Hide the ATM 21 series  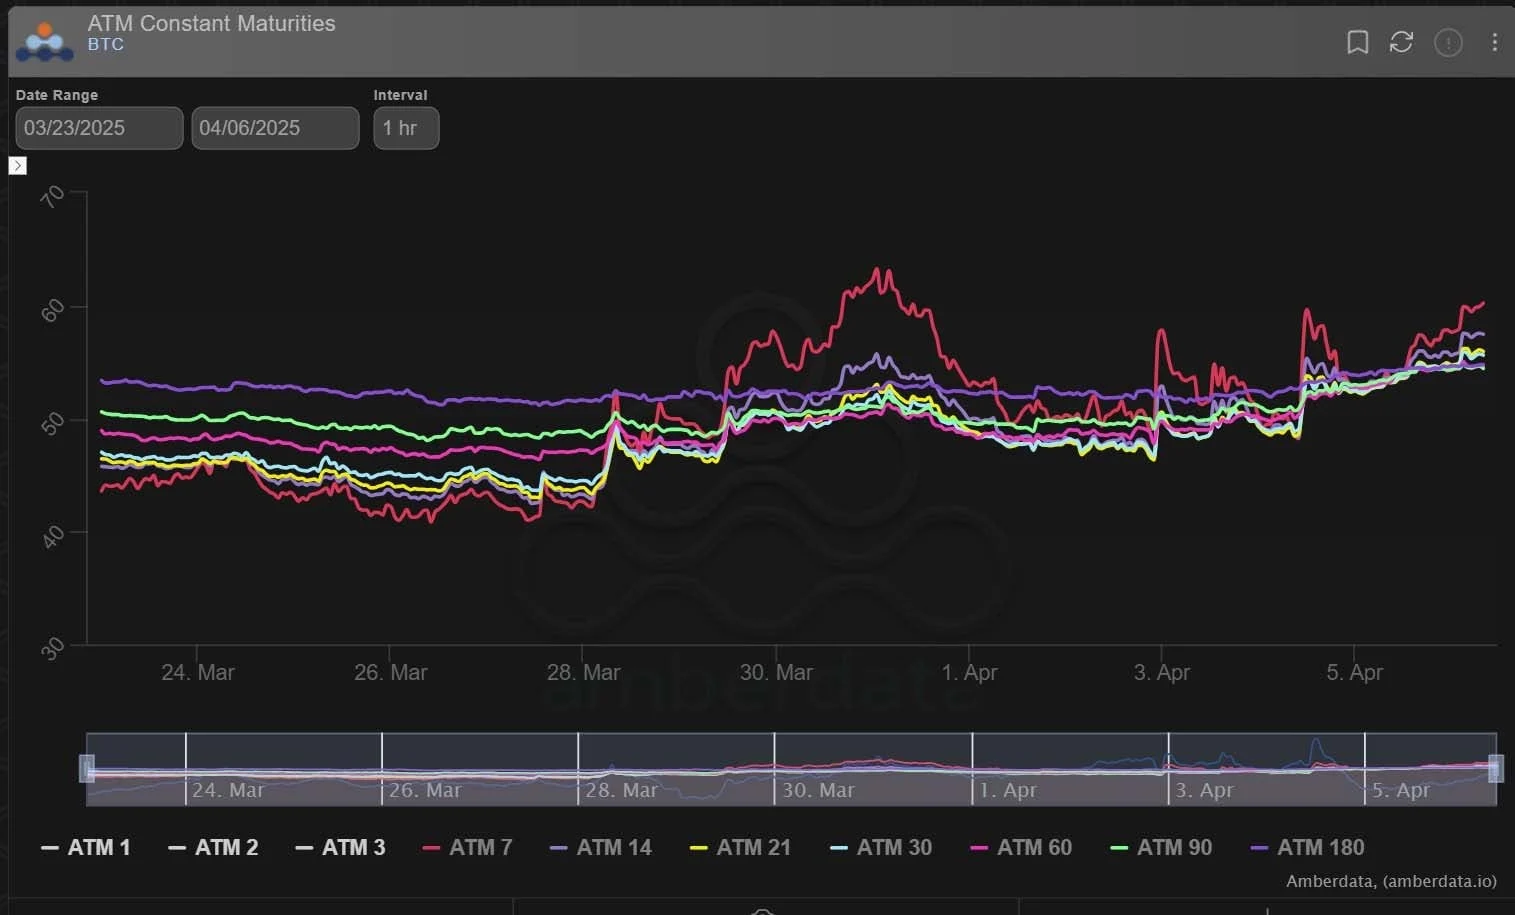[x=740, y=848]
